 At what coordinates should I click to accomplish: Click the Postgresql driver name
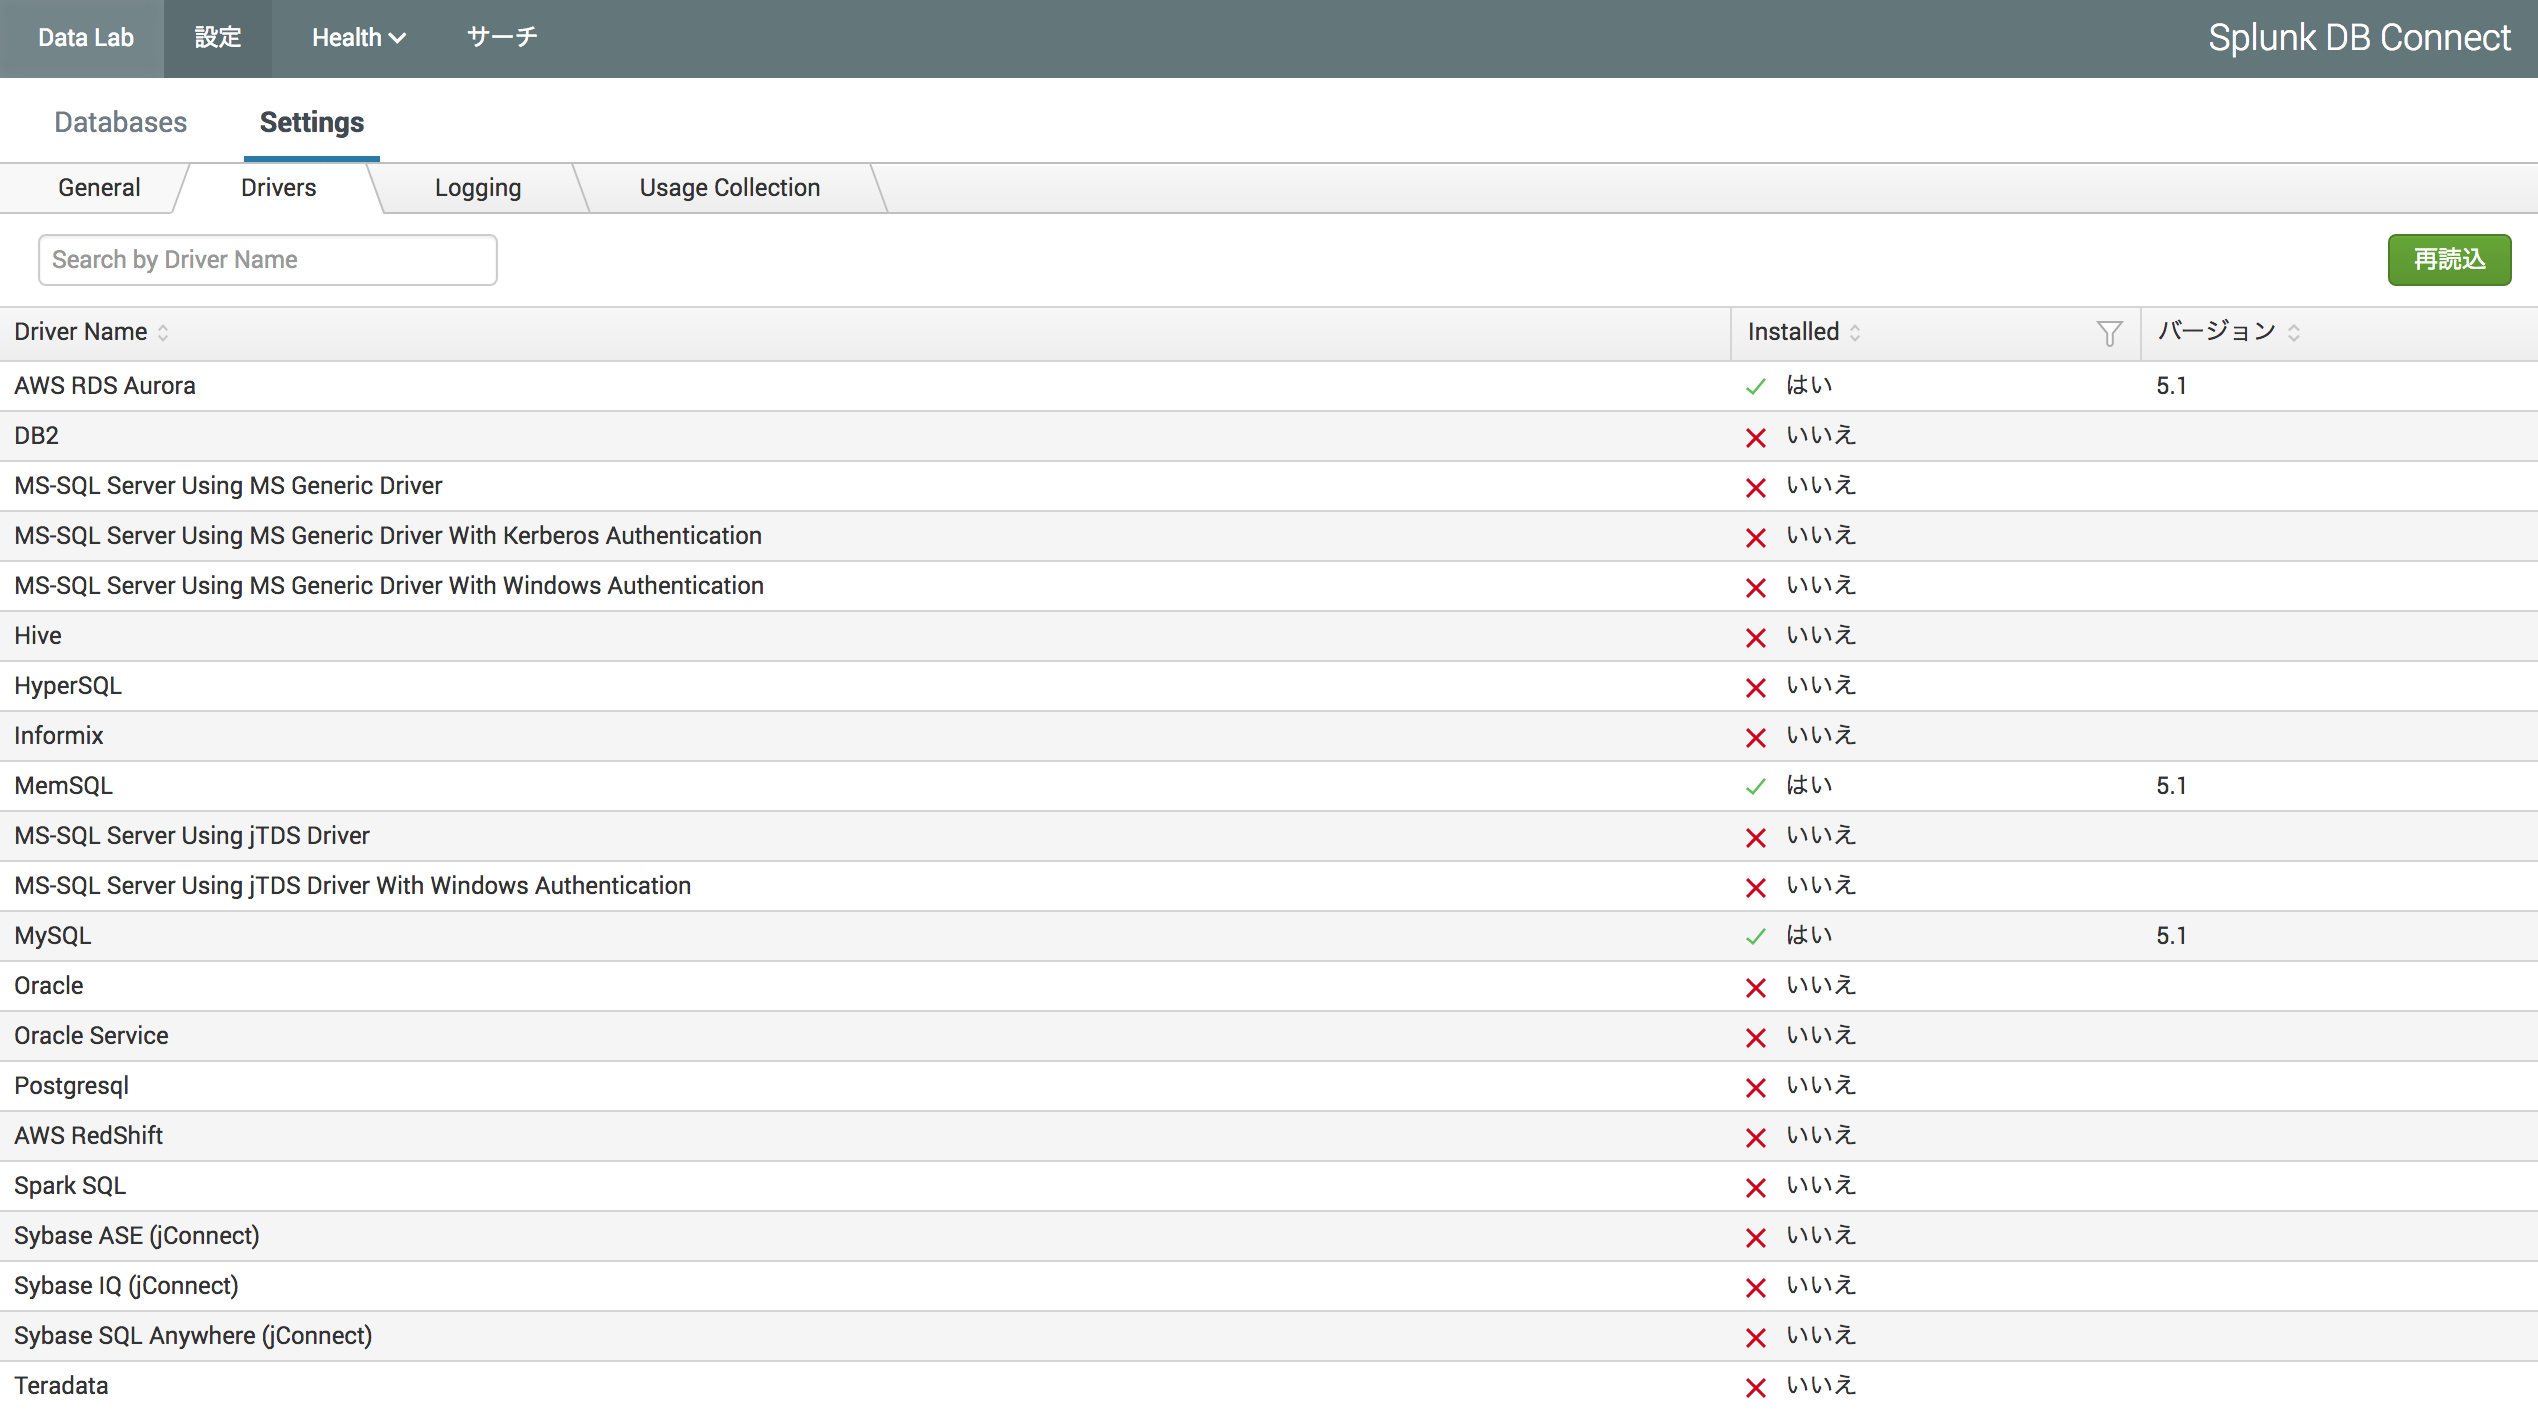[x=71, y=1086]
